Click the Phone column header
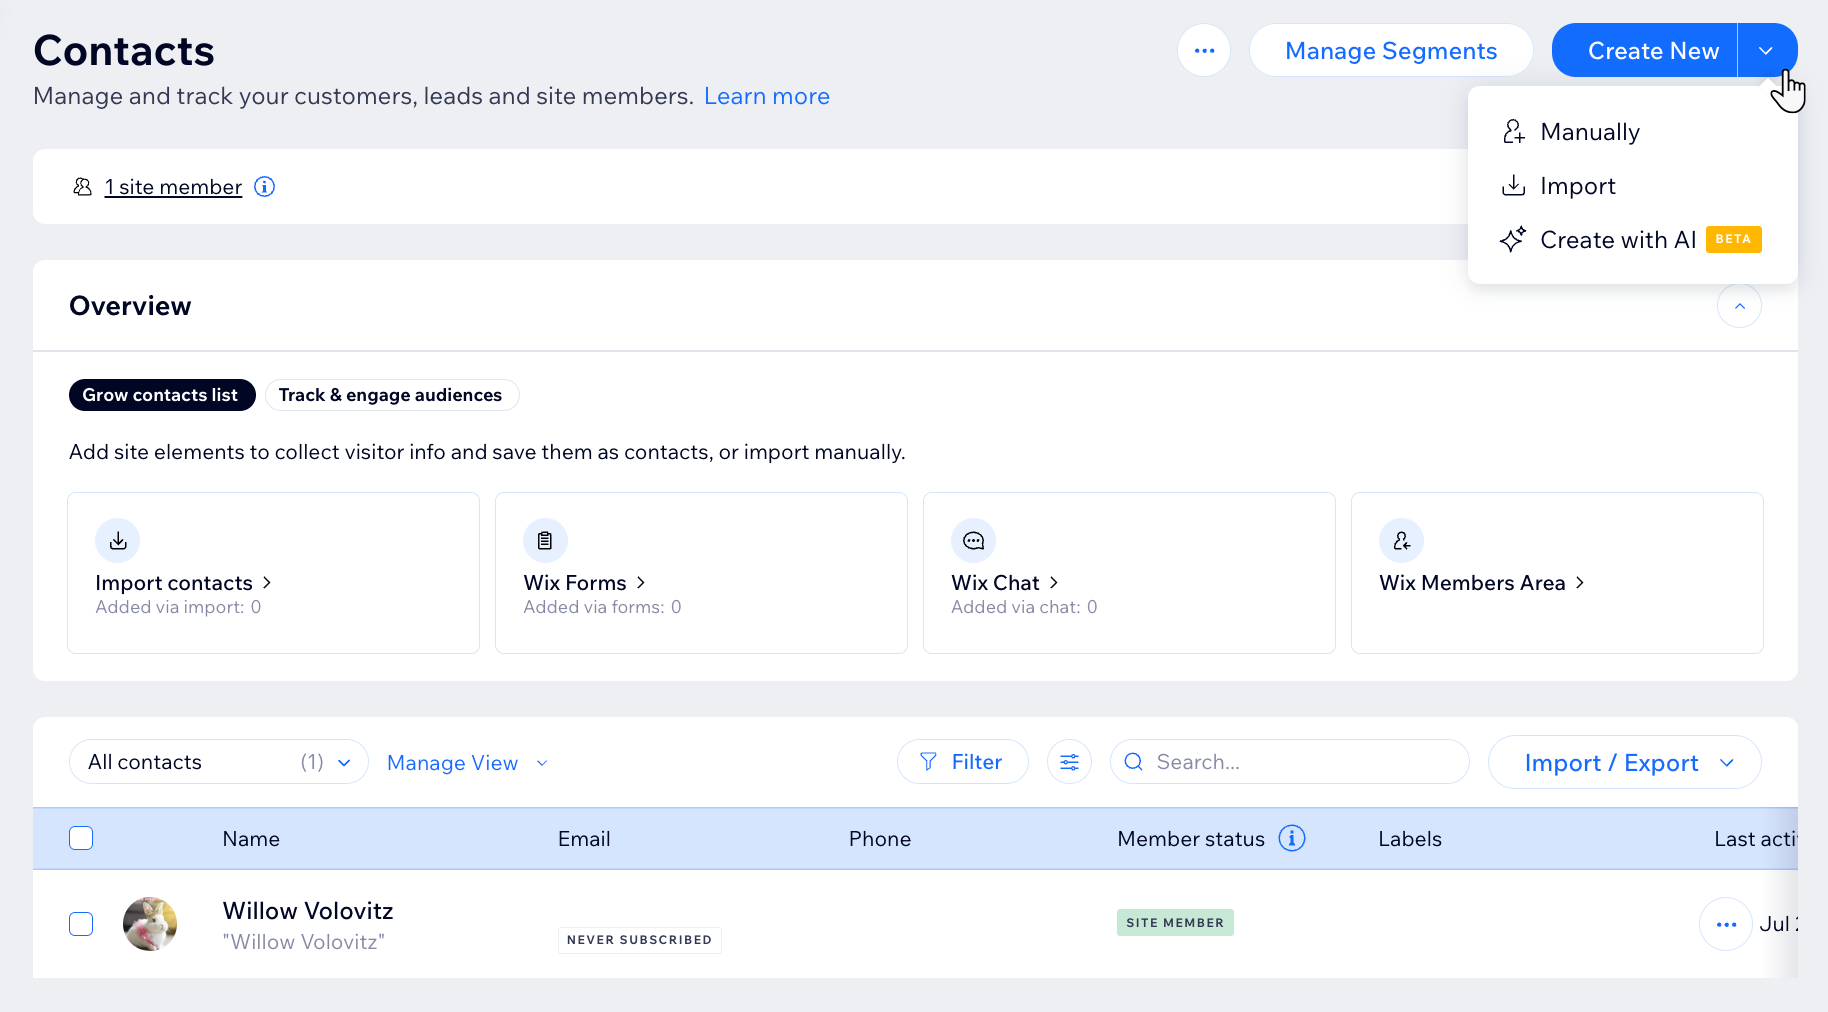 [880, 839]
